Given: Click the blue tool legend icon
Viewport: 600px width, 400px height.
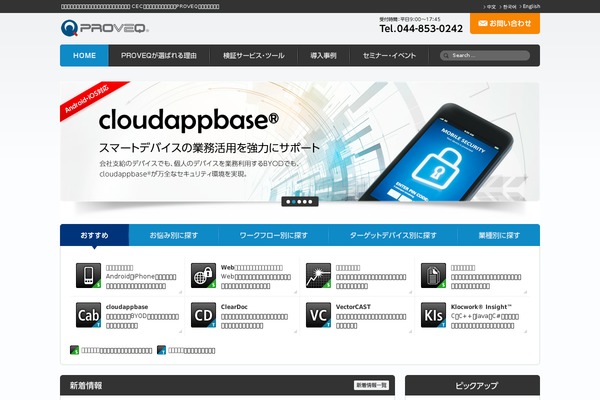Looking at the screenshot, I should coord(161,350).
